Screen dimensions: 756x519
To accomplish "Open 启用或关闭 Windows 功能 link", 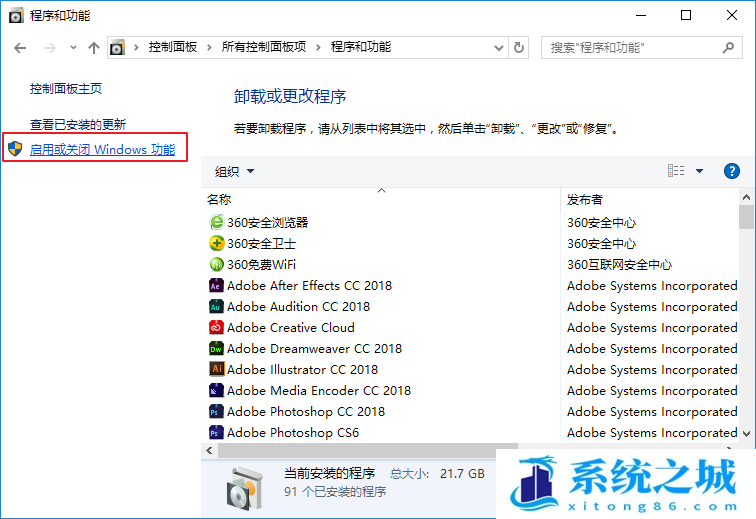I will tap(102, 150).
